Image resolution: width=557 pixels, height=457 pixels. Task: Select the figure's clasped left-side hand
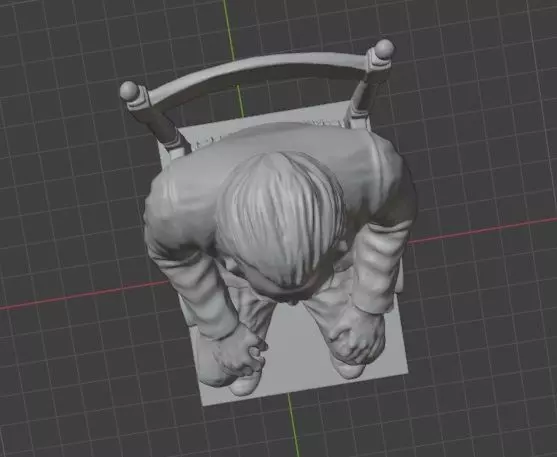[x=241, y=352]
